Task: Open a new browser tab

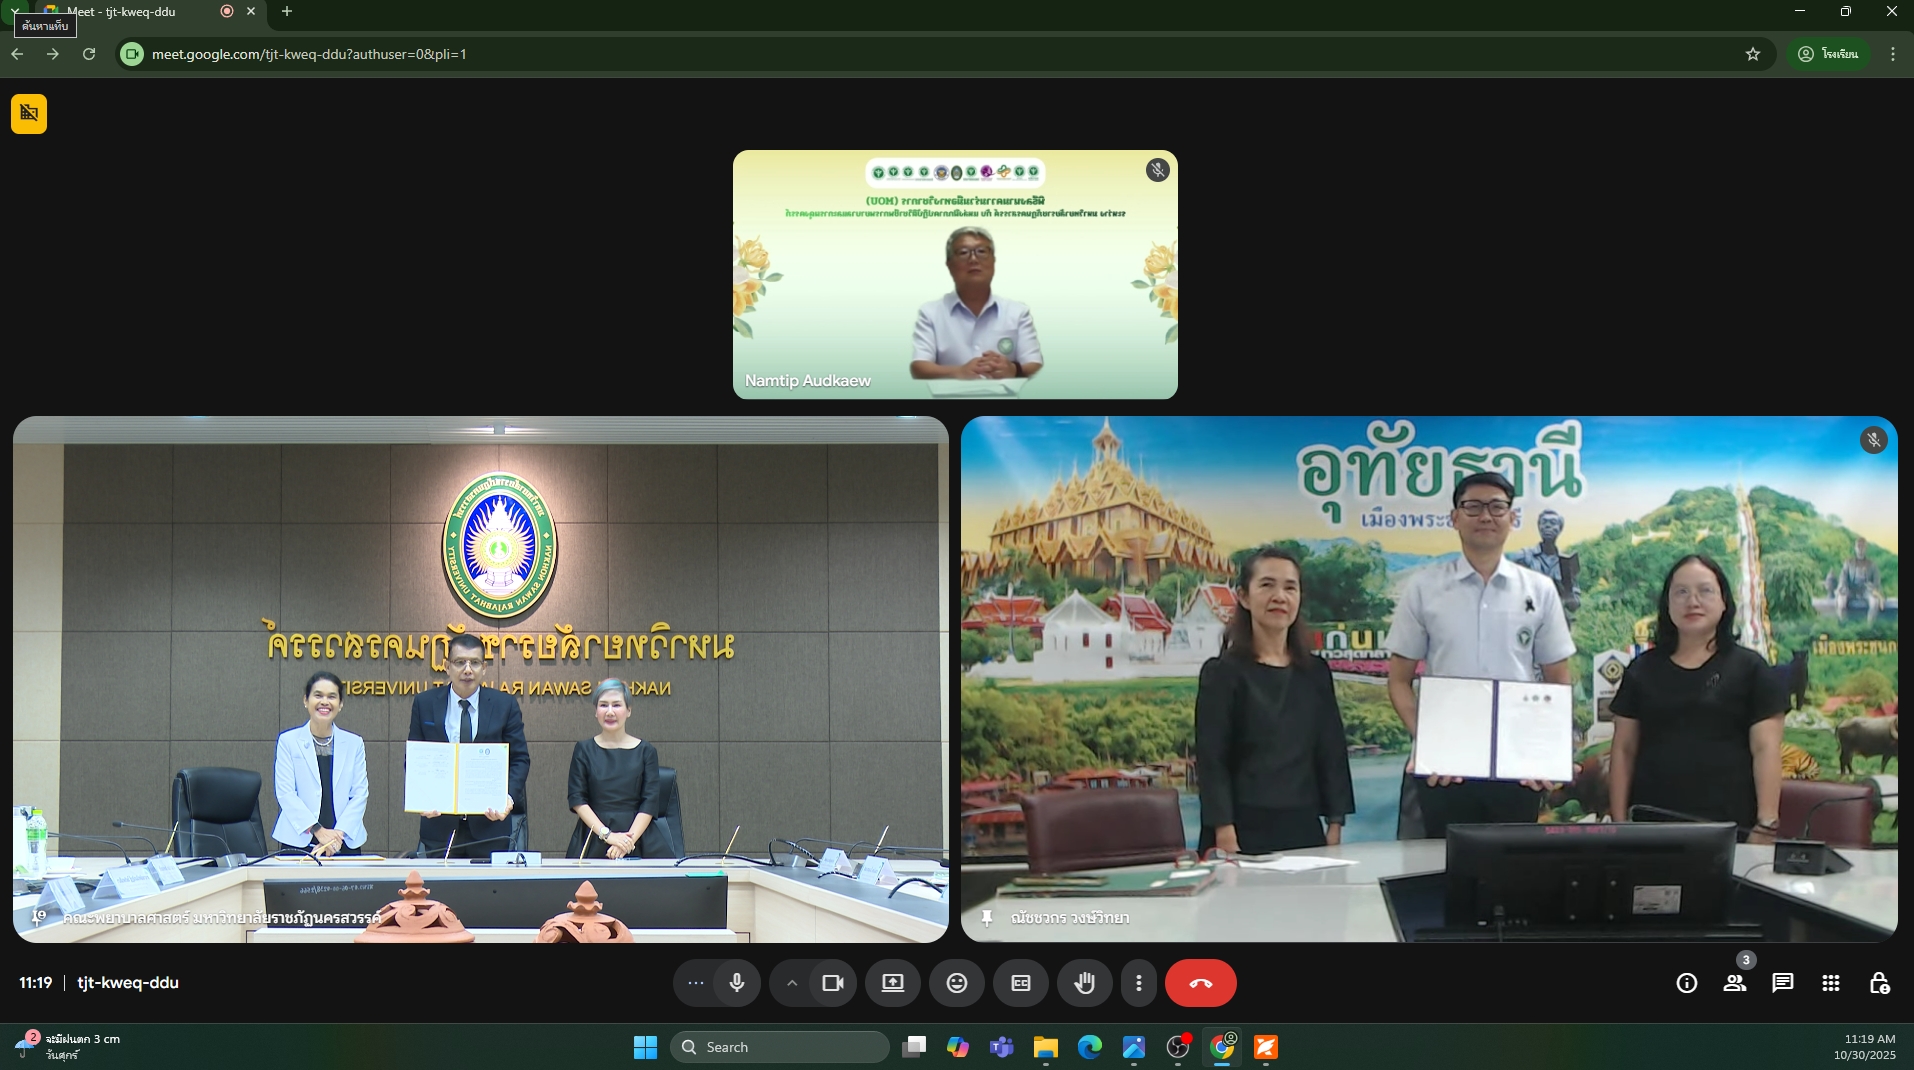Action: 287,12
